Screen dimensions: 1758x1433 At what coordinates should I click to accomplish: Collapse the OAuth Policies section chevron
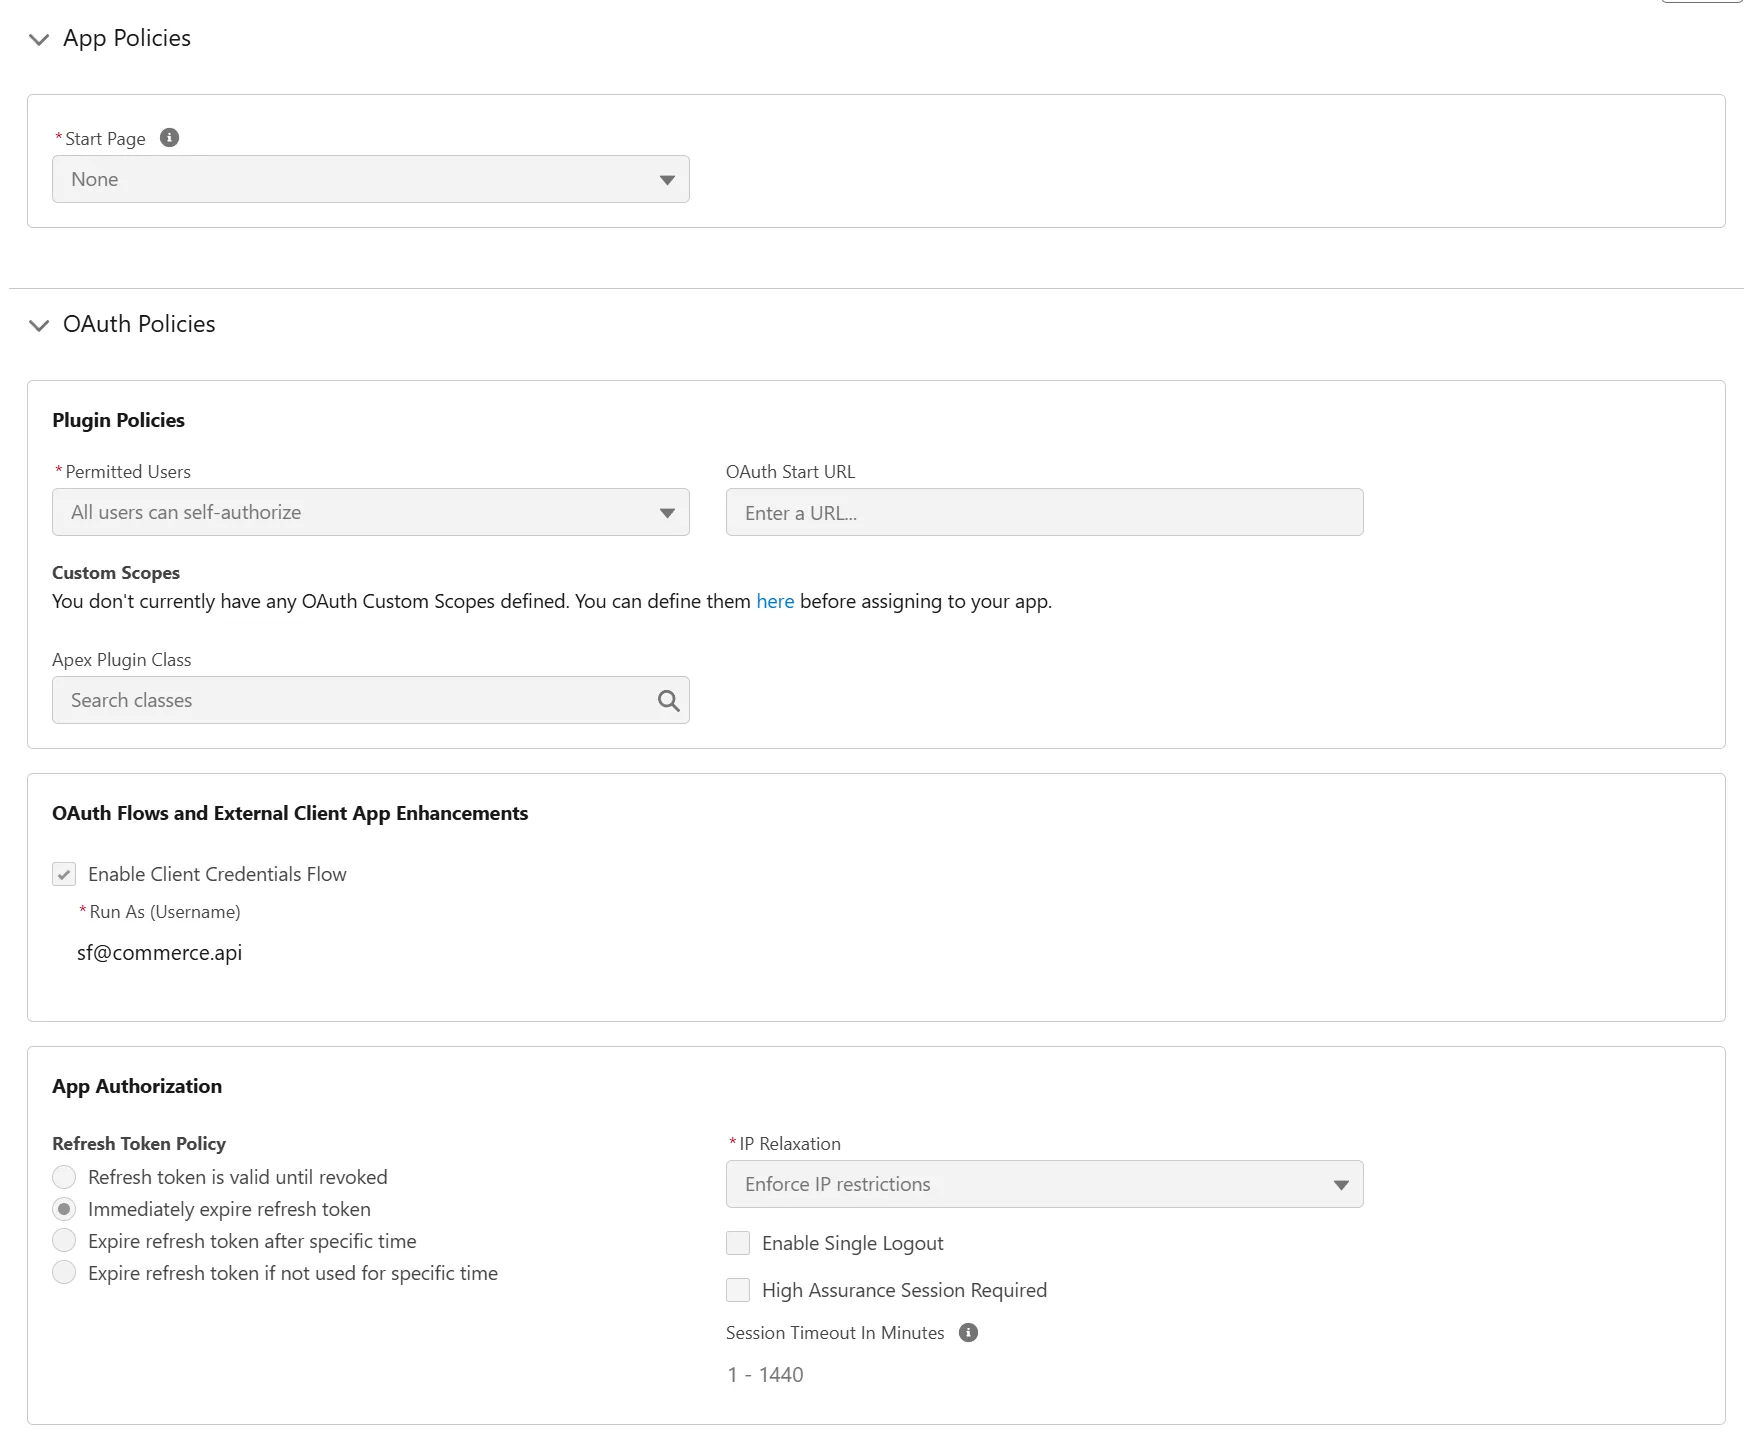39,325
